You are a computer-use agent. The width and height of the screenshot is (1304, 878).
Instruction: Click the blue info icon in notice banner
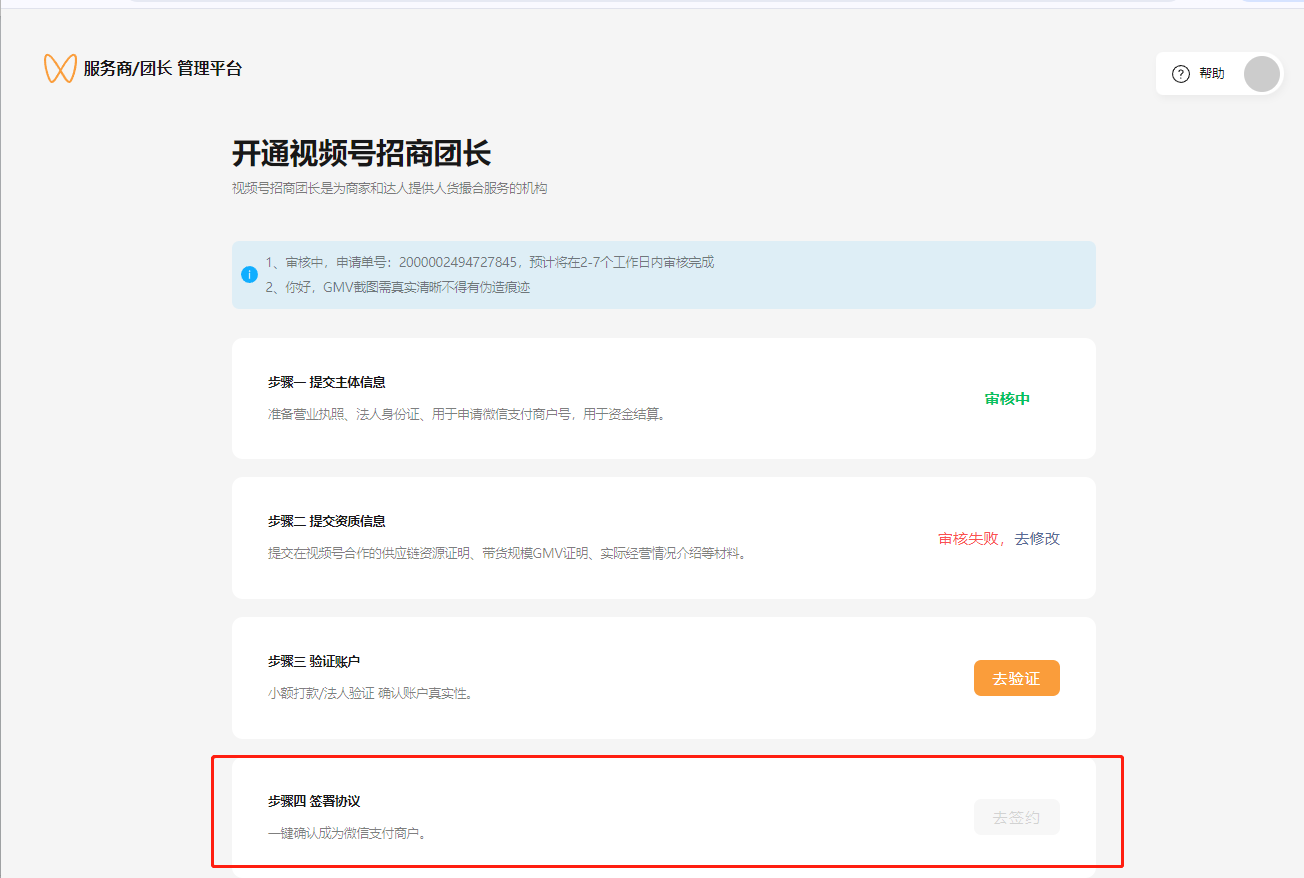250,274
